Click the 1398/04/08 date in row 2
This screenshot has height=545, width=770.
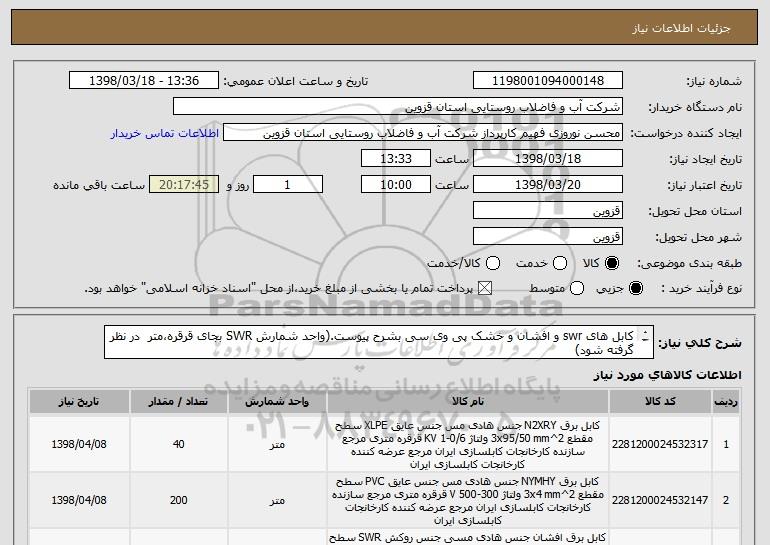coord(79,500)
